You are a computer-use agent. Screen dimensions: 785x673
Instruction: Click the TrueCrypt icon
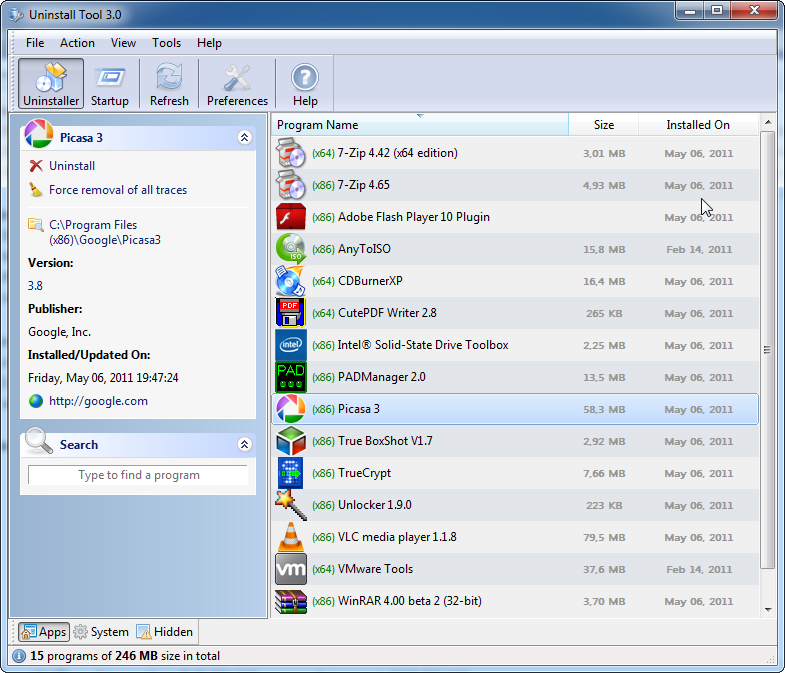coord(290,473)
